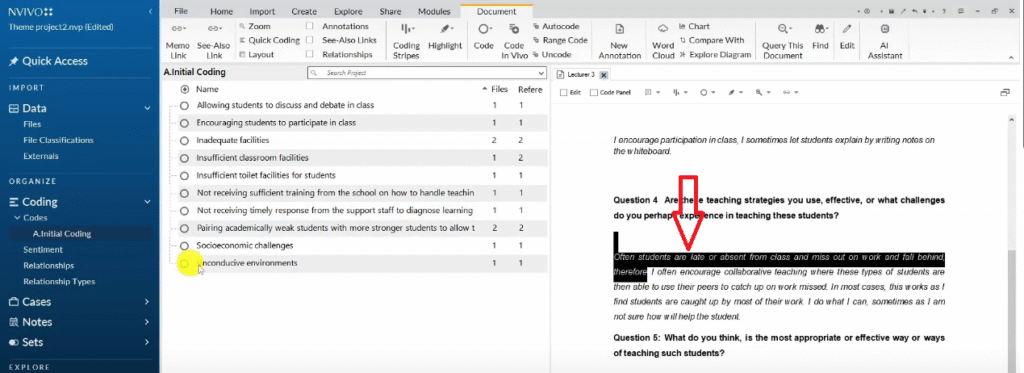
Task: Click the undo arrow in title bar
Action: point(916,11)
